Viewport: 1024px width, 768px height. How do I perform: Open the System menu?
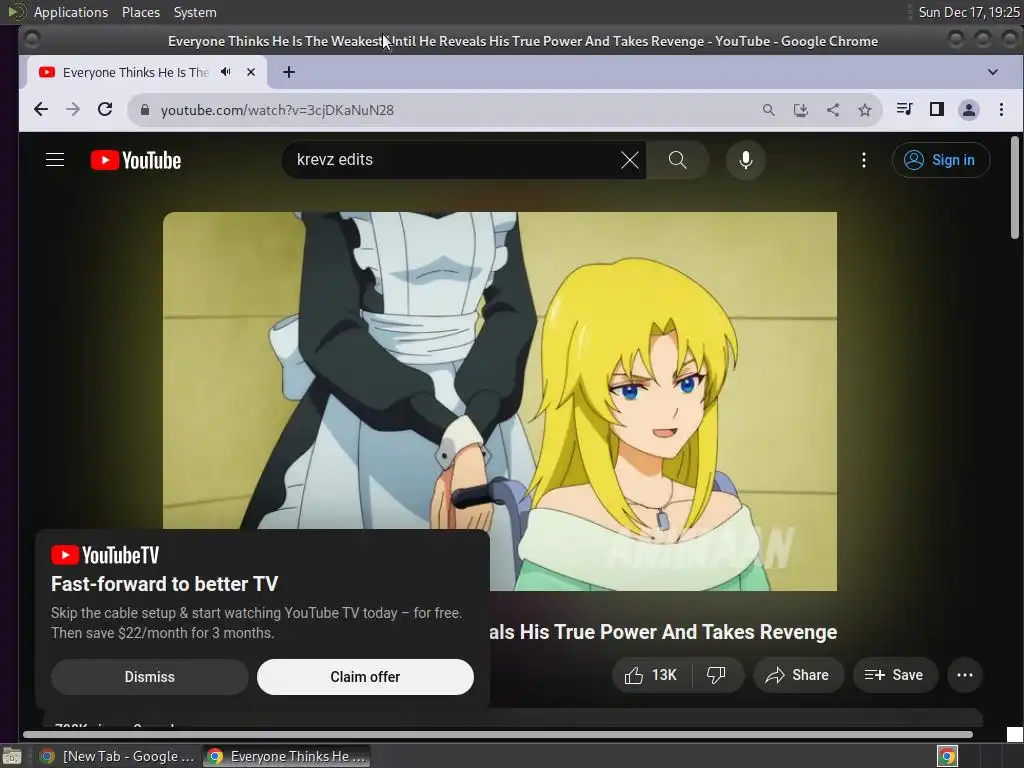pos(195,12)
